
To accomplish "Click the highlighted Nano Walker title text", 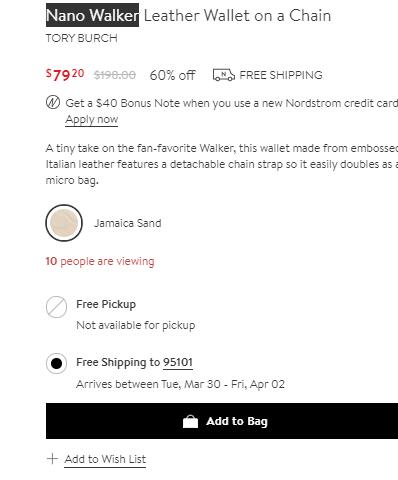I will (x=92, y=15).
